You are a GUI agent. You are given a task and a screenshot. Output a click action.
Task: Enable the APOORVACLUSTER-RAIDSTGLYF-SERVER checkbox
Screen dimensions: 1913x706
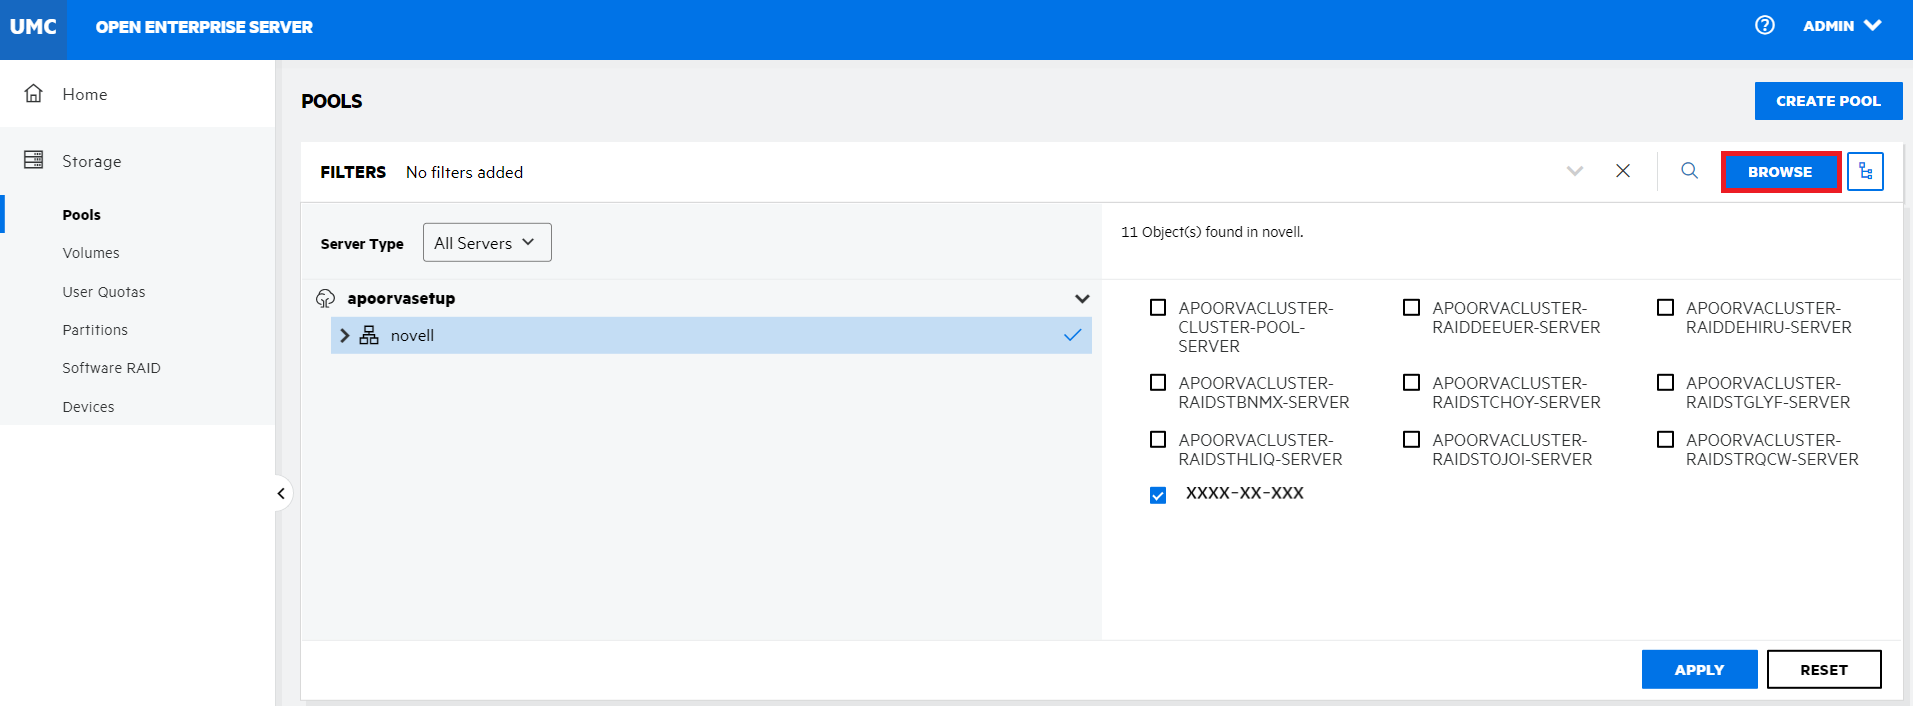click(x=1665, y=383)
